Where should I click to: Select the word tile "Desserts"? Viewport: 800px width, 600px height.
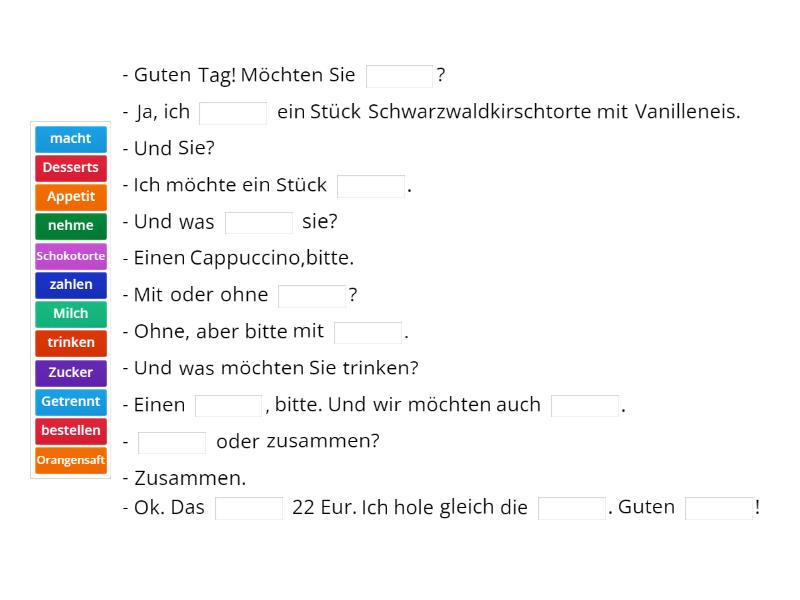tap(70, 168)
